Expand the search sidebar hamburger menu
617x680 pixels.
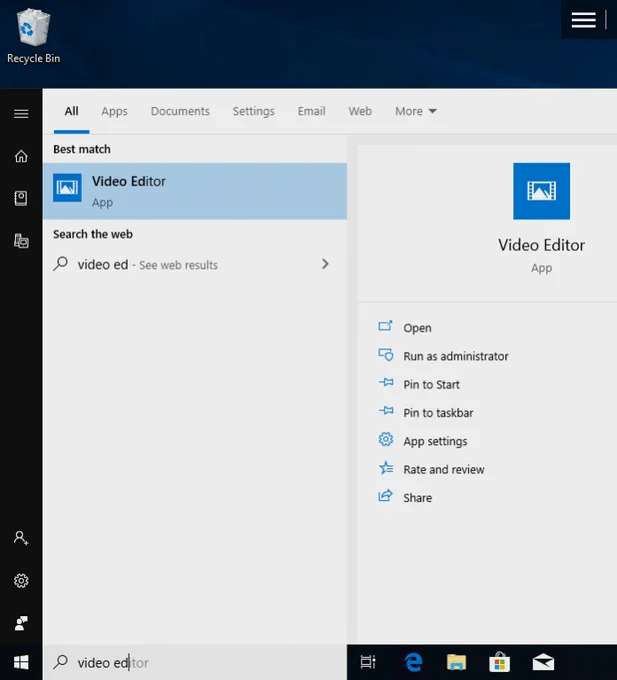point(21,114)
